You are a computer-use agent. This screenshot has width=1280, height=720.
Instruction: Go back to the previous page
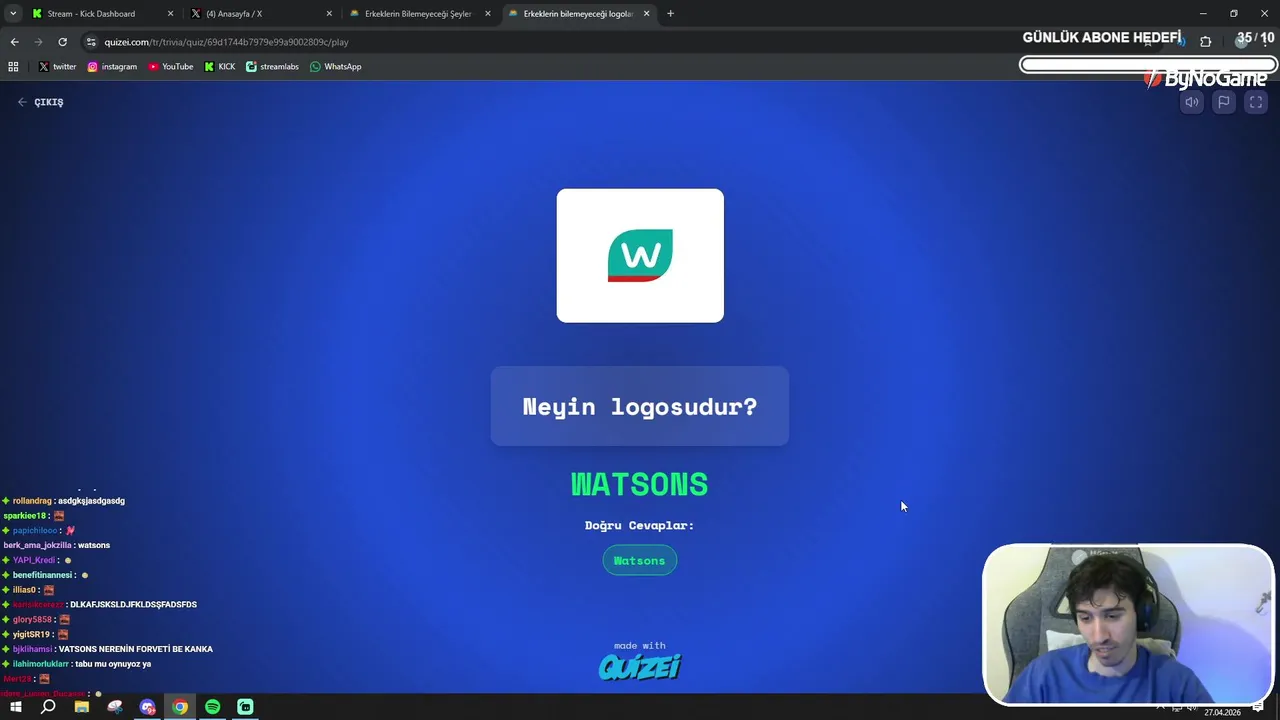coord(14,42)
